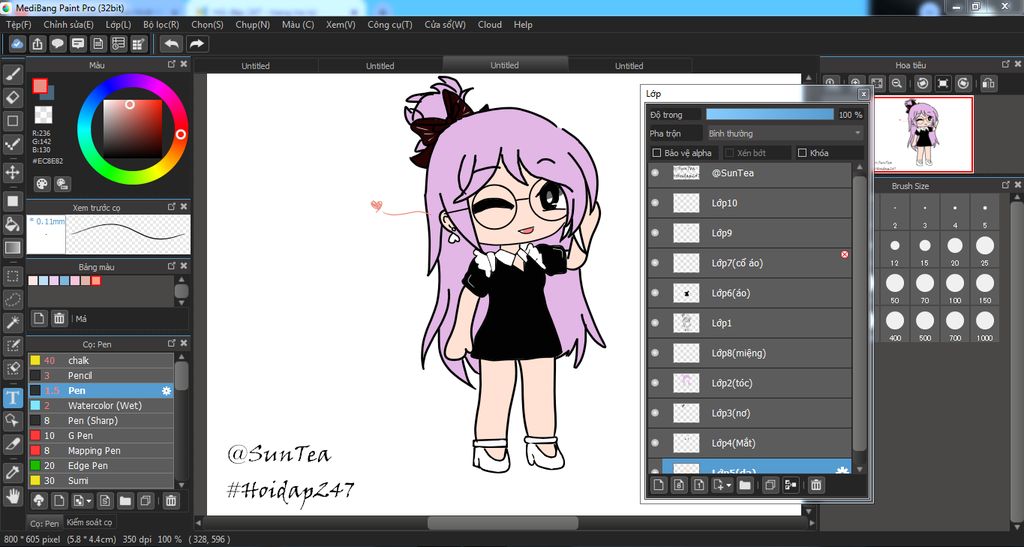Switch to the Kiểm soát cọ tab
The height and width of the screenshot is (547, 1024).
pos(90,522)
